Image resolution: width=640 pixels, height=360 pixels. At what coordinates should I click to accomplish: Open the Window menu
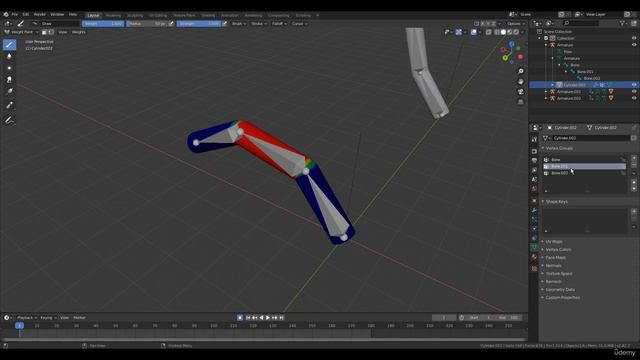point(57,14)
